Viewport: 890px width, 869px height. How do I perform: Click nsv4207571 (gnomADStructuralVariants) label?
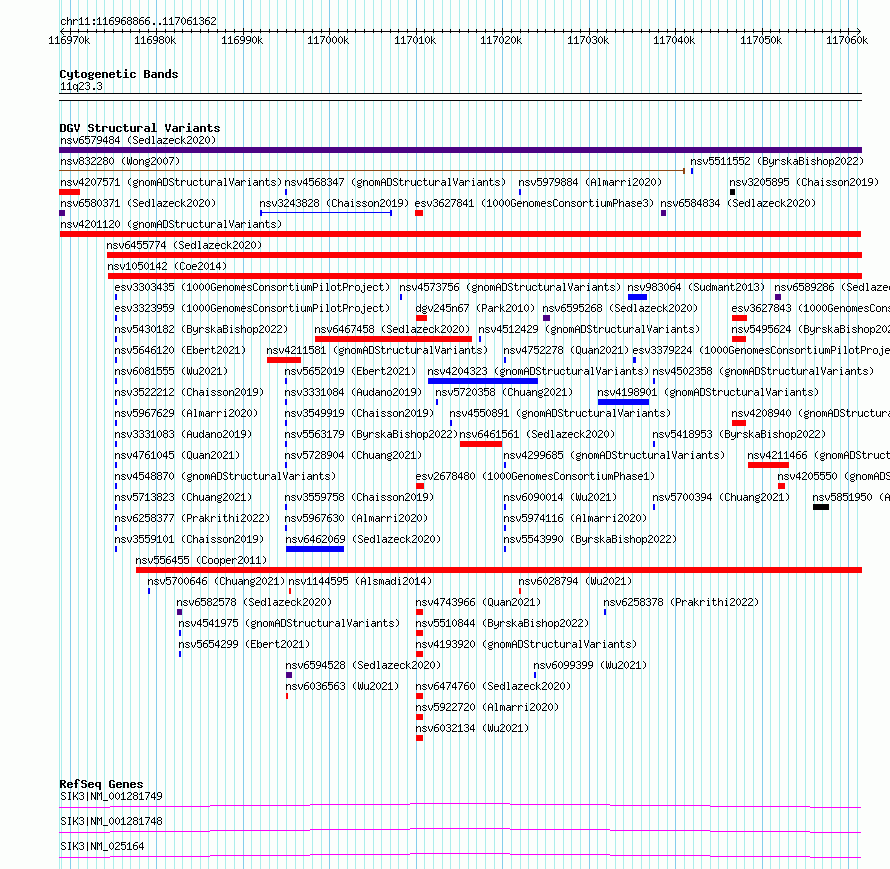(171, 182)
